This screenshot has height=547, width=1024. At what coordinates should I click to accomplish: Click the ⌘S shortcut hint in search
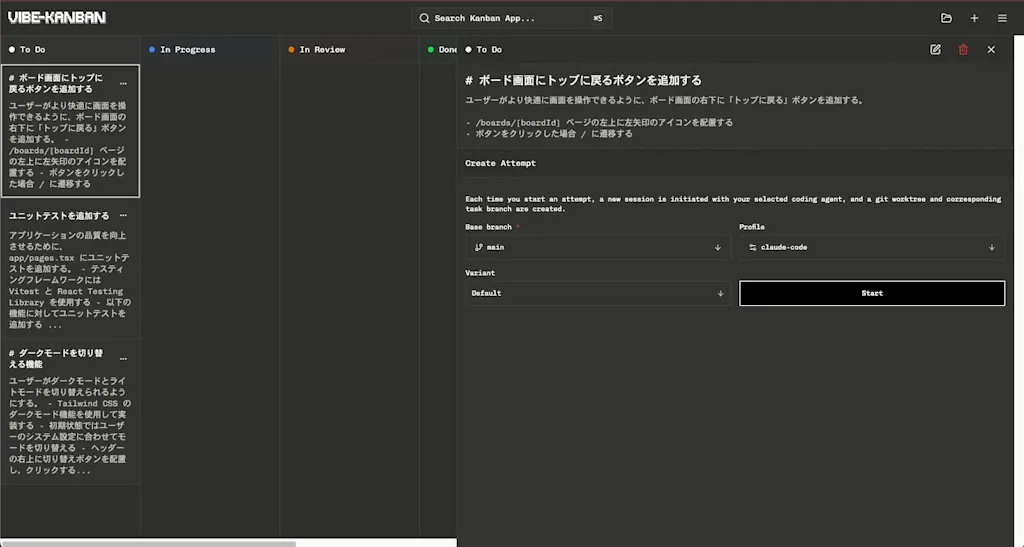(598, 18)
